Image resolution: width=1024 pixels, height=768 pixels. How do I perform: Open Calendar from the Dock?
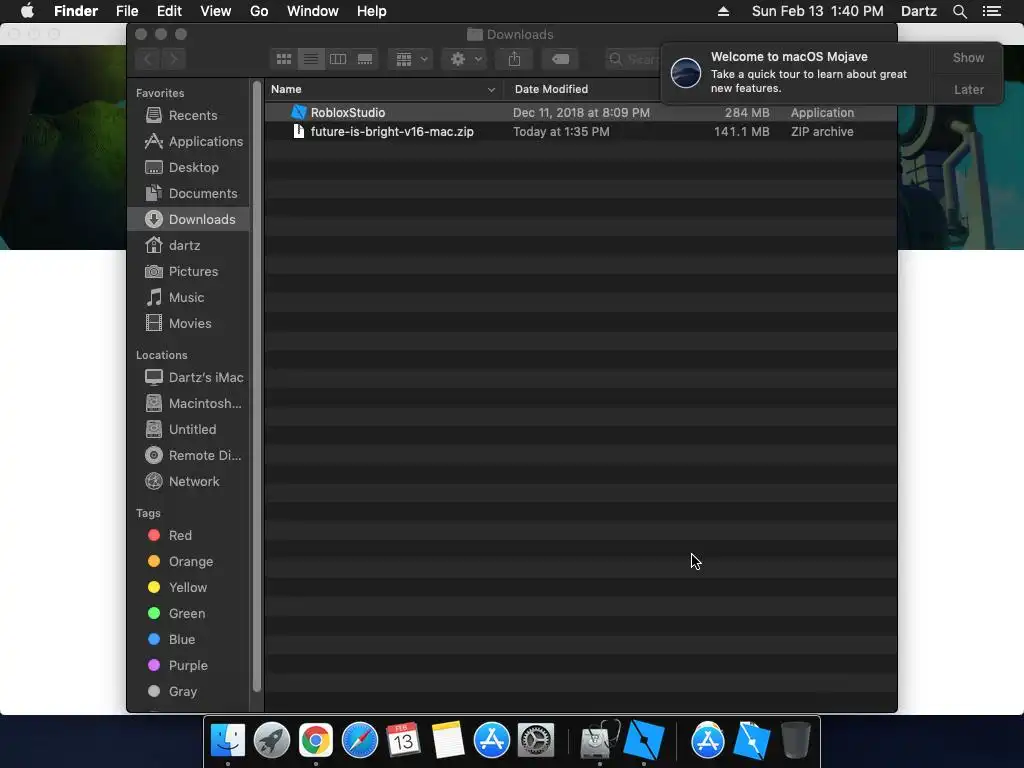tap(403, 741)
